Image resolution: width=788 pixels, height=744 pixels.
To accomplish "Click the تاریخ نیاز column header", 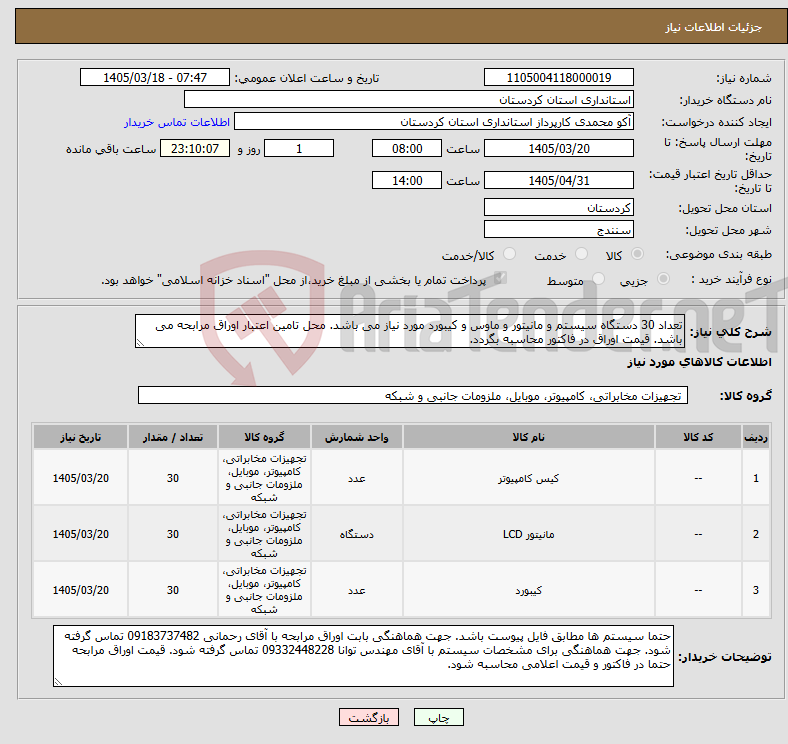I will (80, 437).
